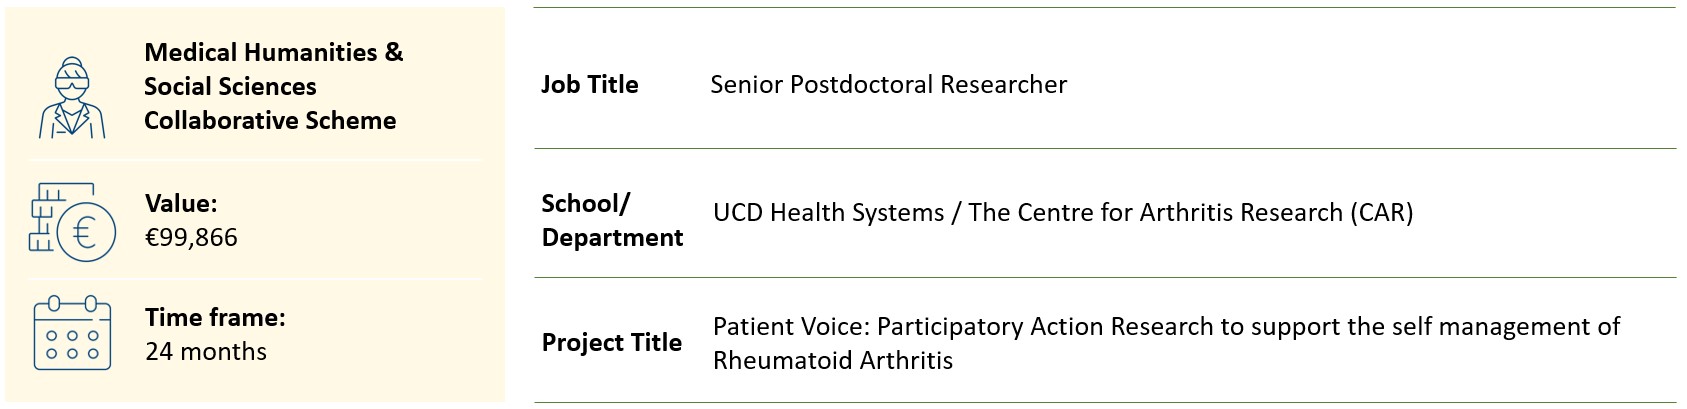Select the 'Medical Humanities &' heading line
Viewport: 1687px width, 409px height.
click(x=273, y=52)
